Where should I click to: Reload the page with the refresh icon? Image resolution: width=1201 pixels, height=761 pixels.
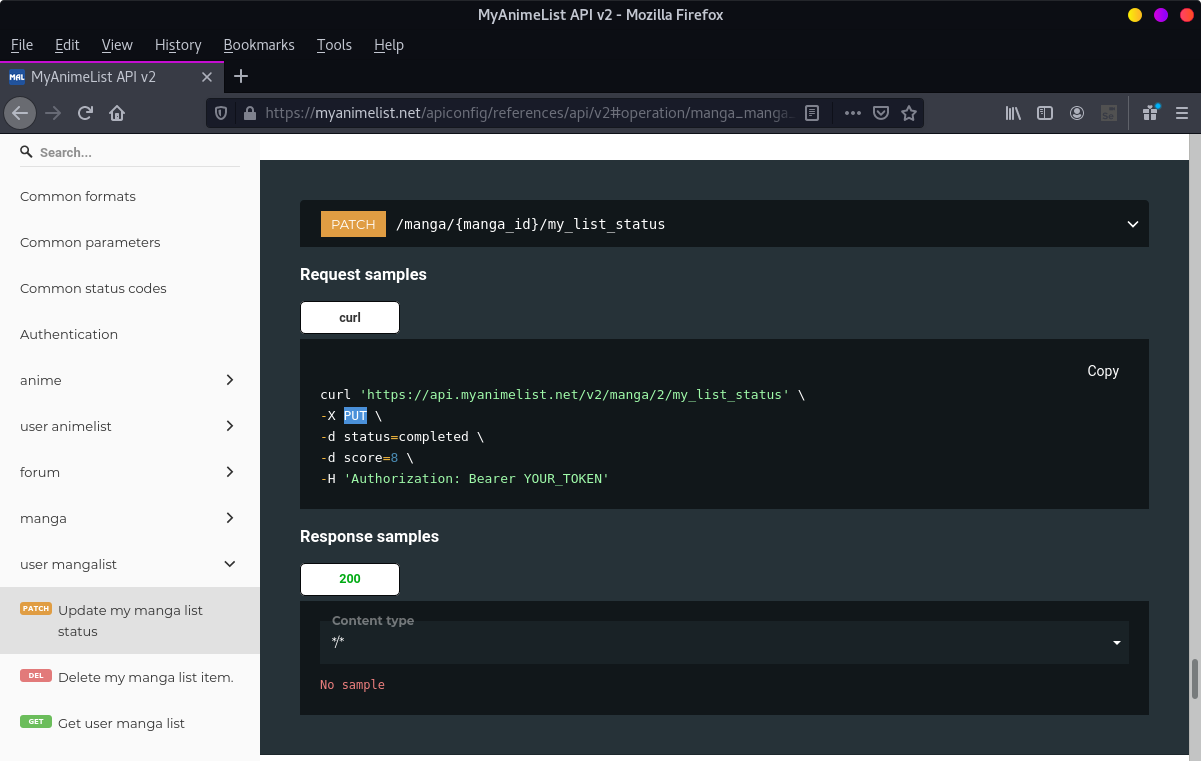[86, 113]
